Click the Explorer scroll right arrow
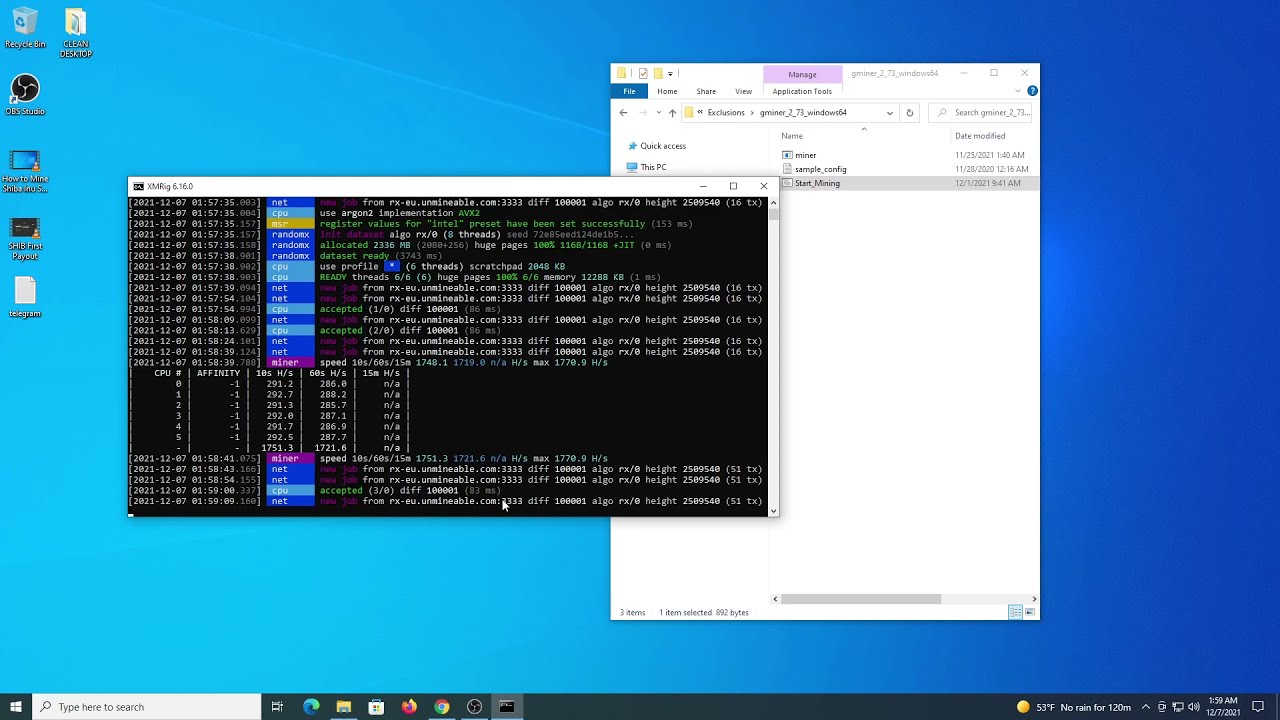The image size is (1280, 720). (x=1034, y=599)
